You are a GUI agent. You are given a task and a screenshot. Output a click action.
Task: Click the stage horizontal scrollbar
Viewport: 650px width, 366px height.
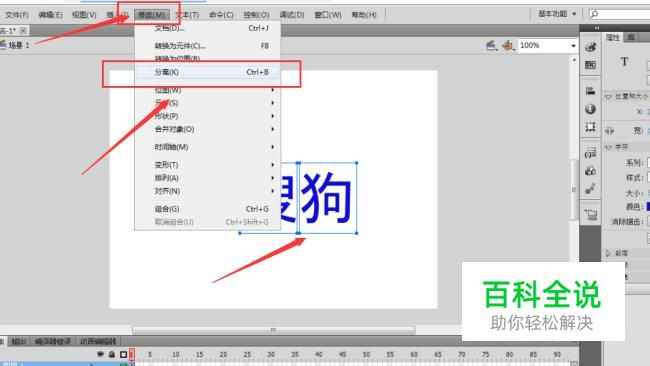pyautogui.click(x=274, y=330)
